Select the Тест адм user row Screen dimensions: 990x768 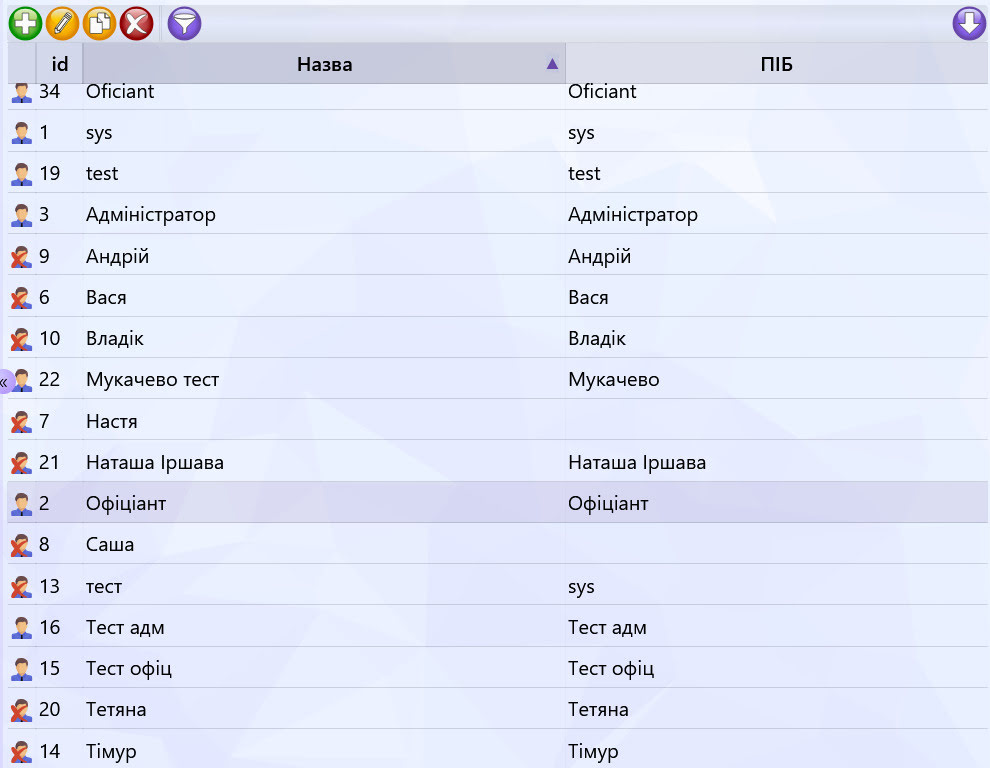(x=498, y=627)
